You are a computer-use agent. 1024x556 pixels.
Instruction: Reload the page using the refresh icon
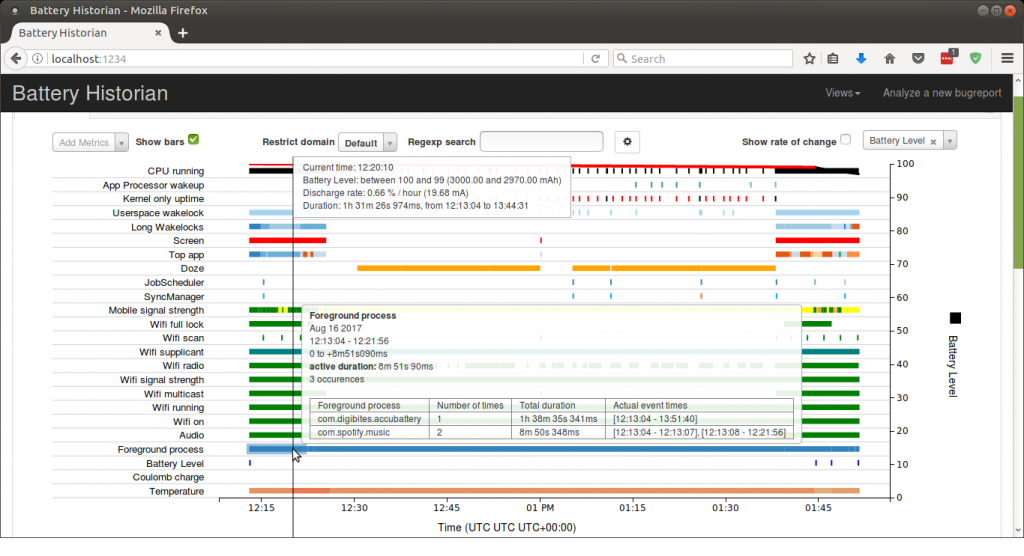coord(596,59)
